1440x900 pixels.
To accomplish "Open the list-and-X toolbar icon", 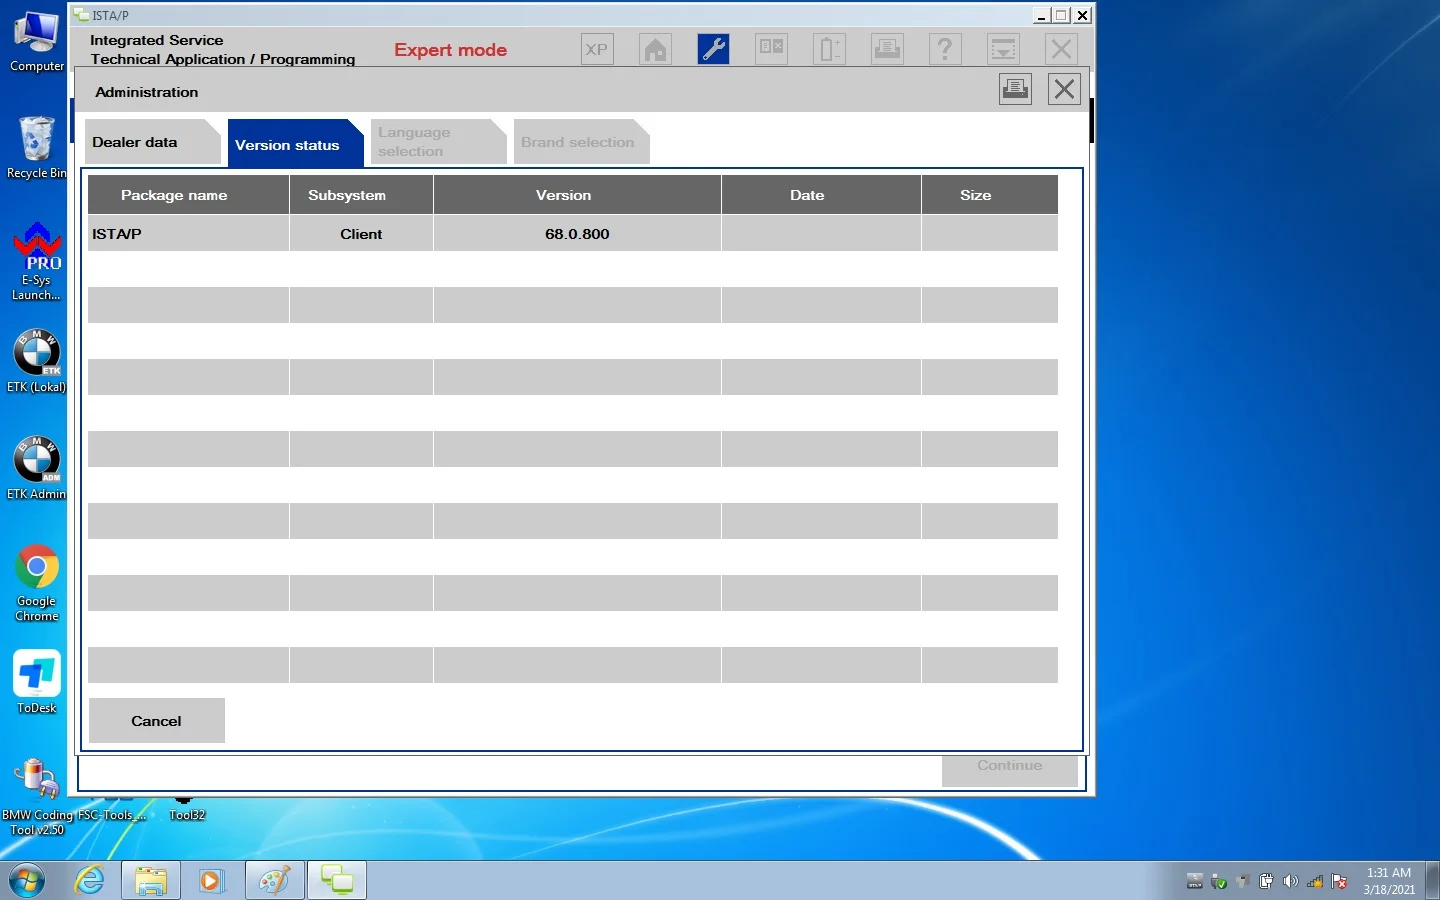I will point(771,49).
